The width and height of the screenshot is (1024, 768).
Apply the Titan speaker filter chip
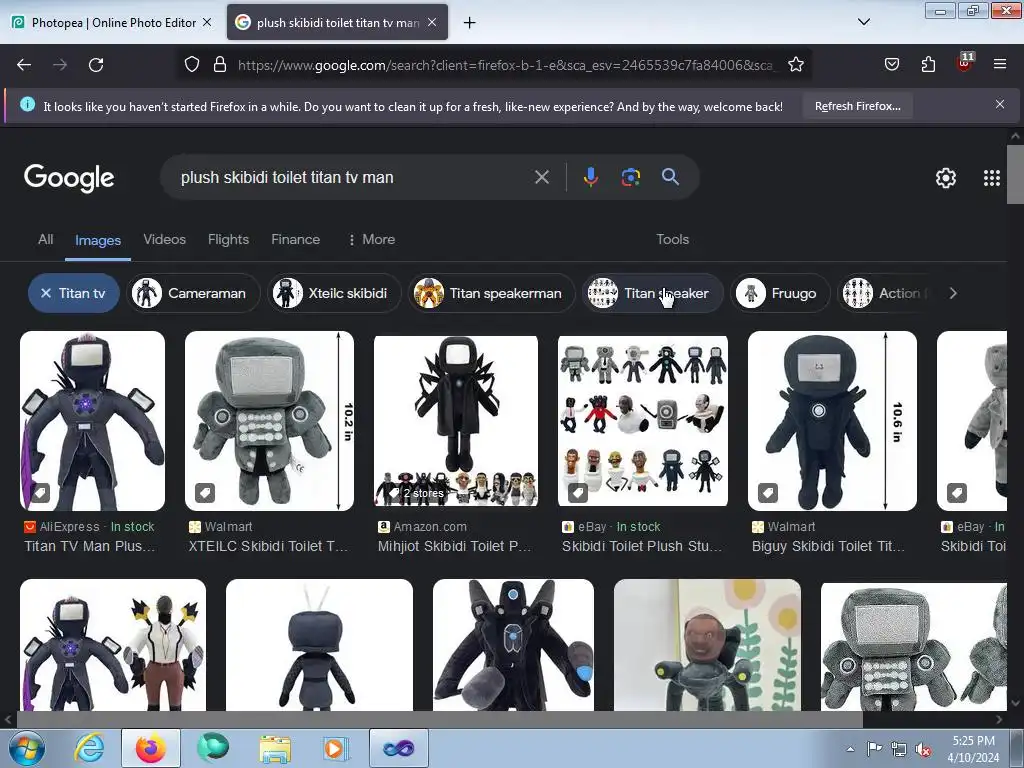tap(652, 293)
